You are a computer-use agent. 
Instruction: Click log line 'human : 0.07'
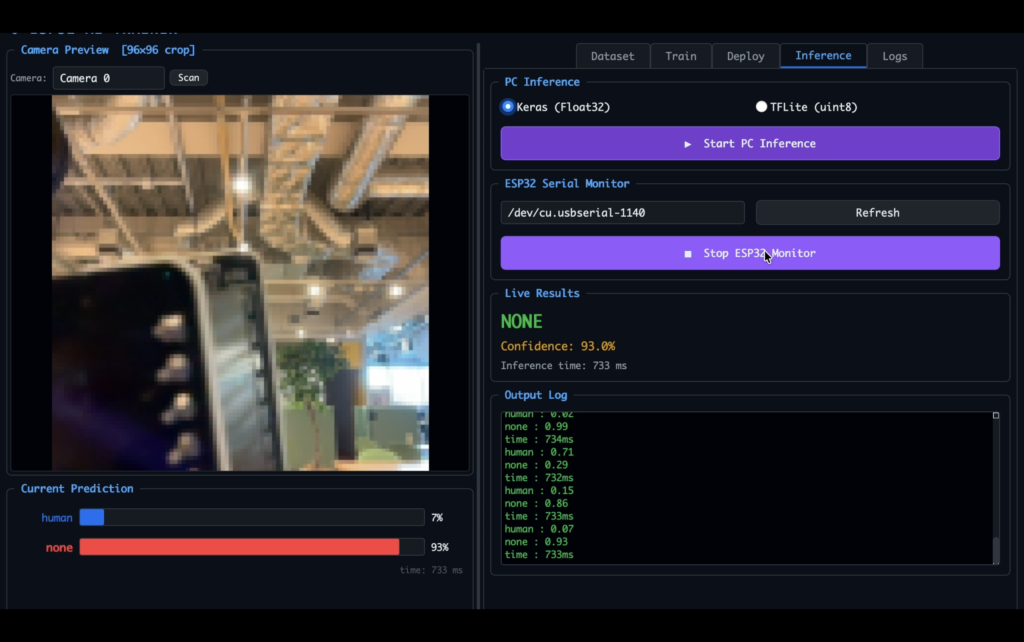point(539,529)
